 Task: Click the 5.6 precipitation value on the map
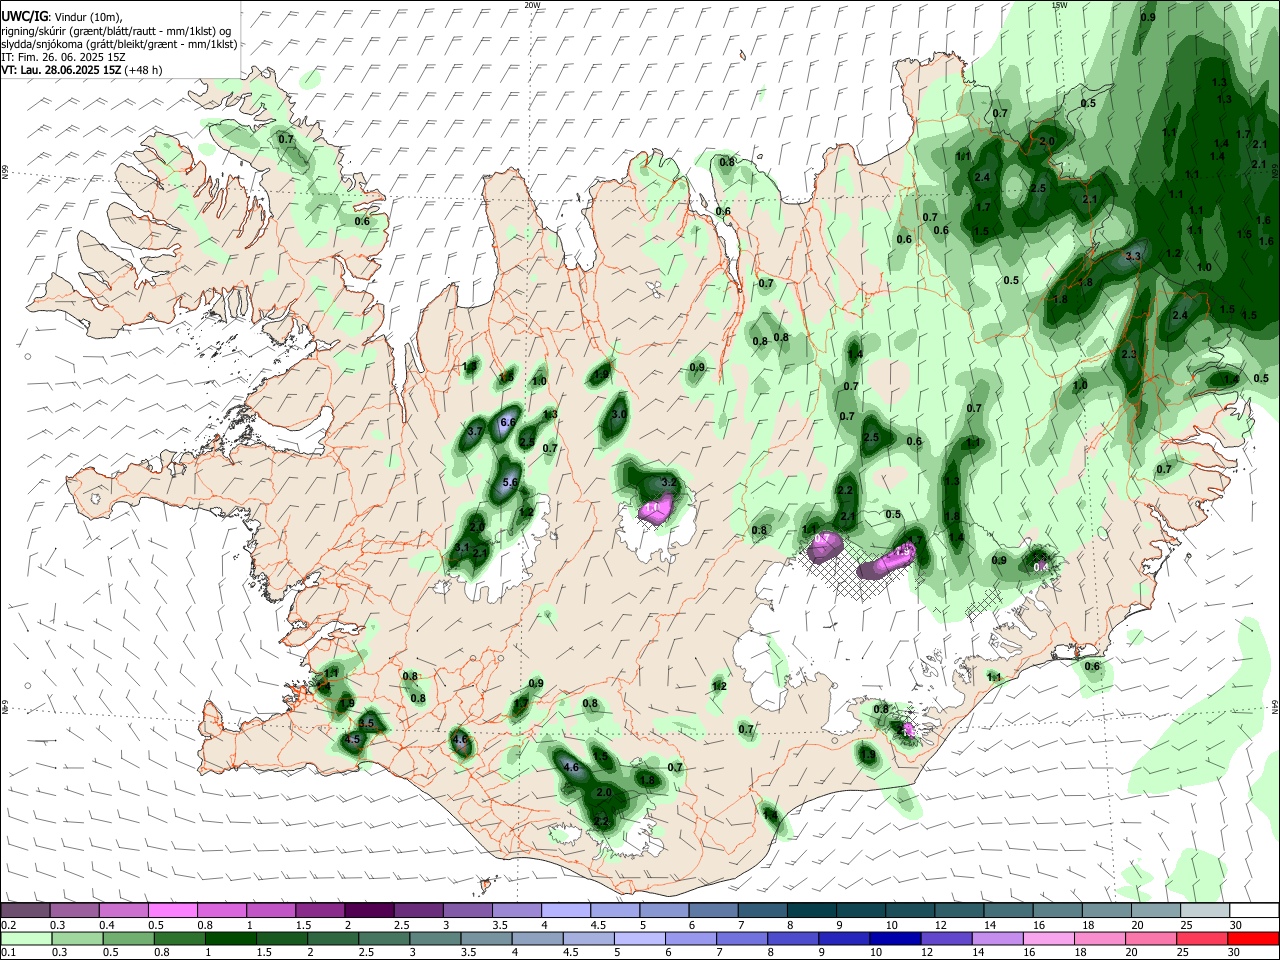coord(509,482)
